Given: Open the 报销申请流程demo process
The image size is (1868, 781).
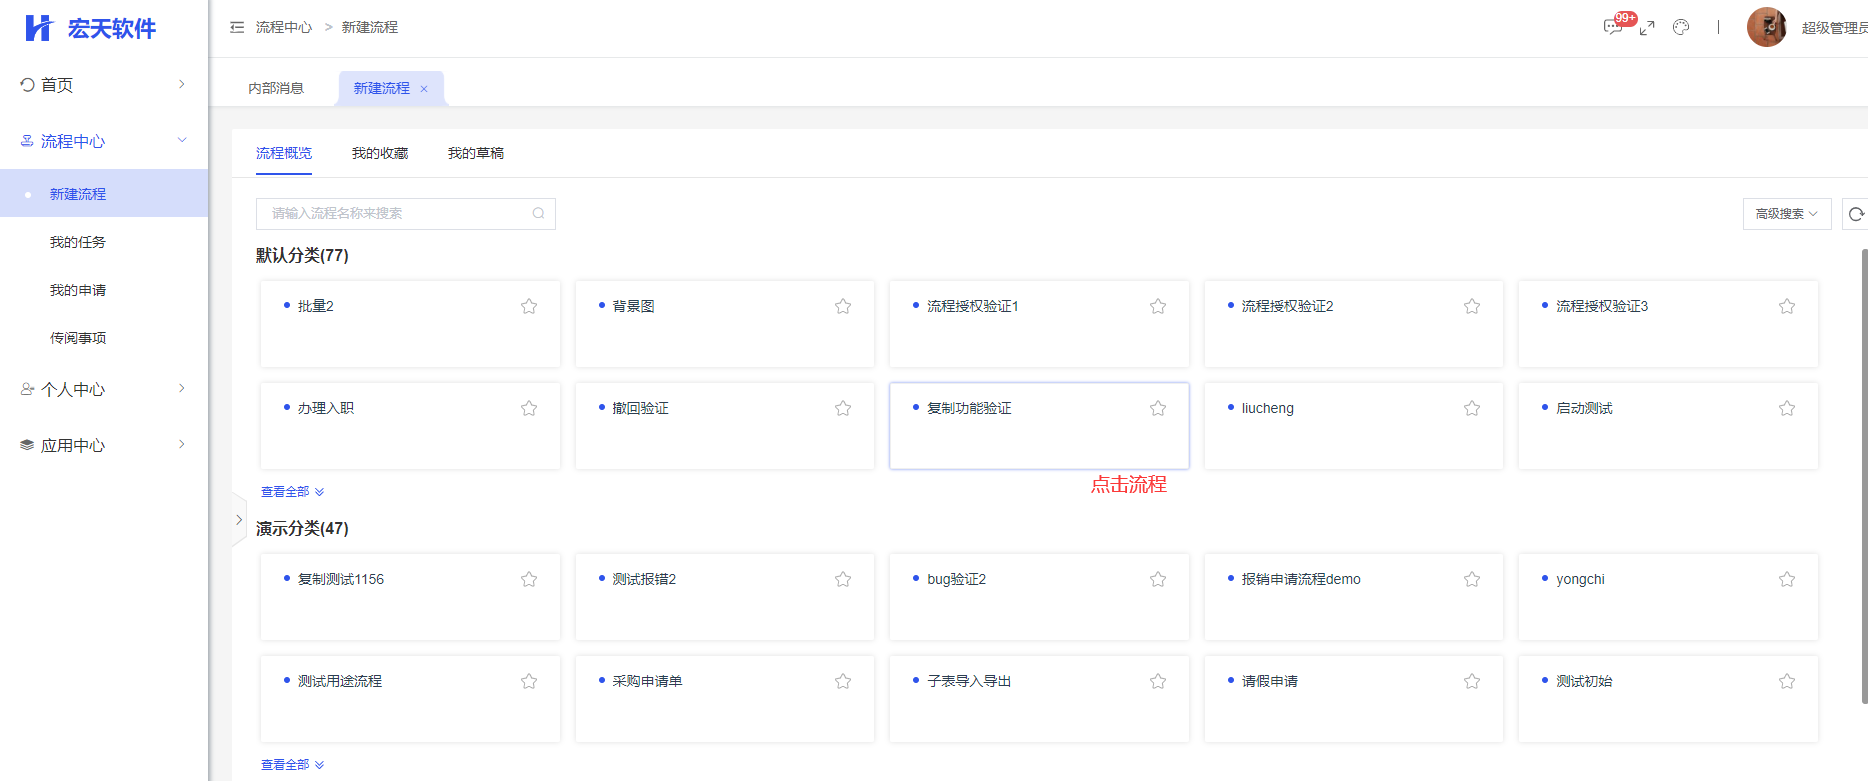Looking at the screenshot, I should tap(1354, 597).
